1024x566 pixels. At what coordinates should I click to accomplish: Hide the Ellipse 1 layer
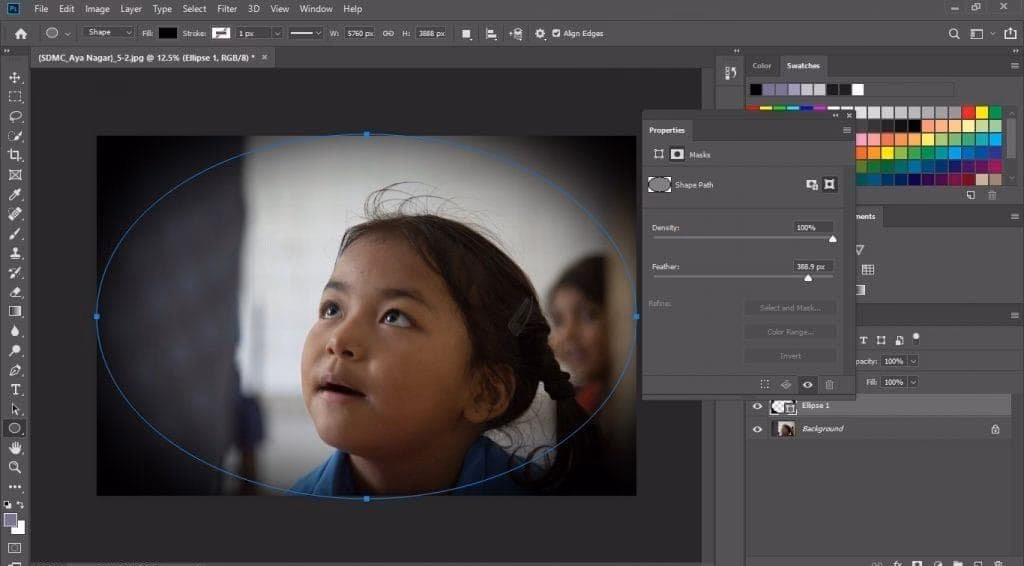click(757, 407)
